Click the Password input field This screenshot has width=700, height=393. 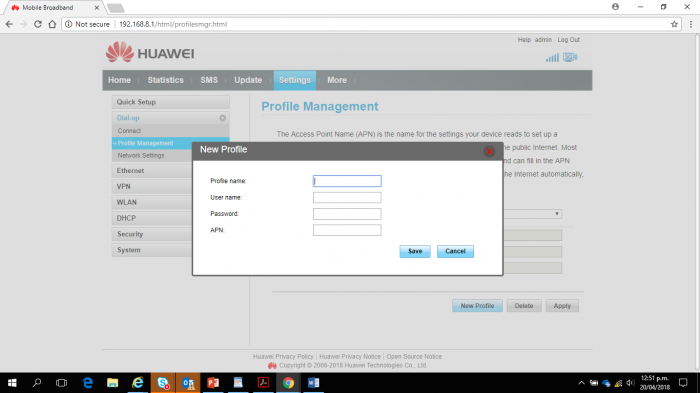click(347, 214)
